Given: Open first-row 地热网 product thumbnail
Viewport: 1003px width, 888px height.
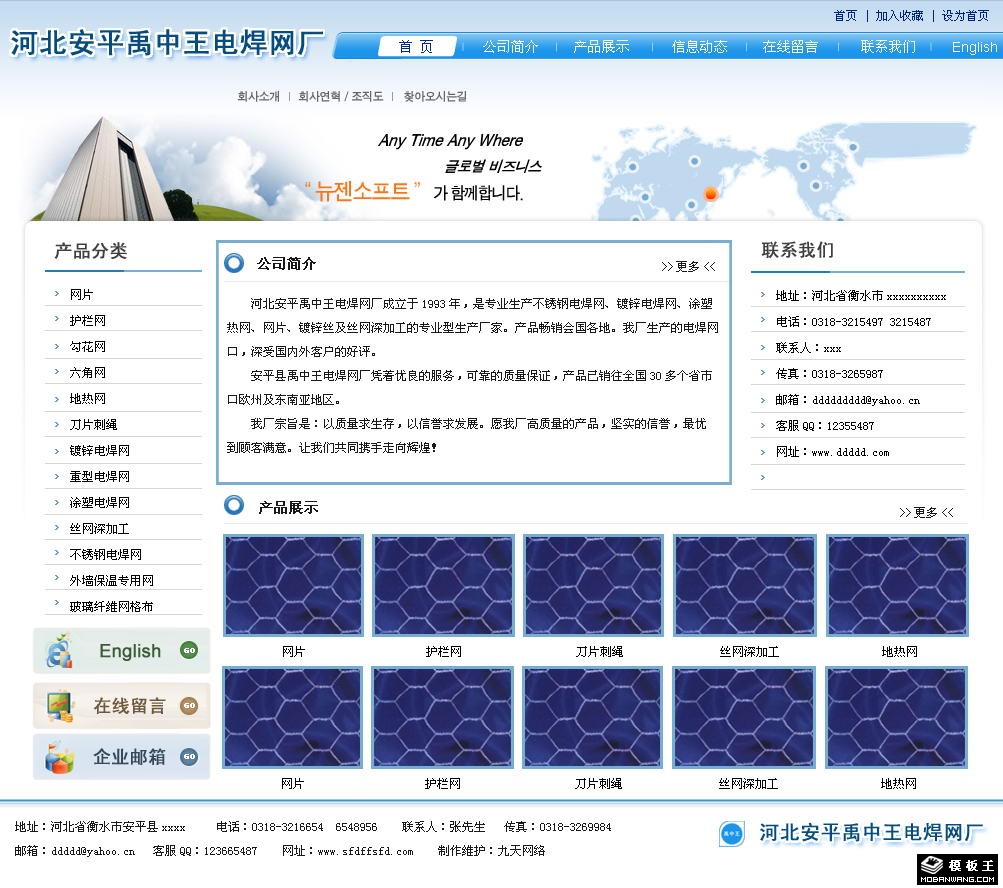Looking at the screenshot, I should coord(897,585).
